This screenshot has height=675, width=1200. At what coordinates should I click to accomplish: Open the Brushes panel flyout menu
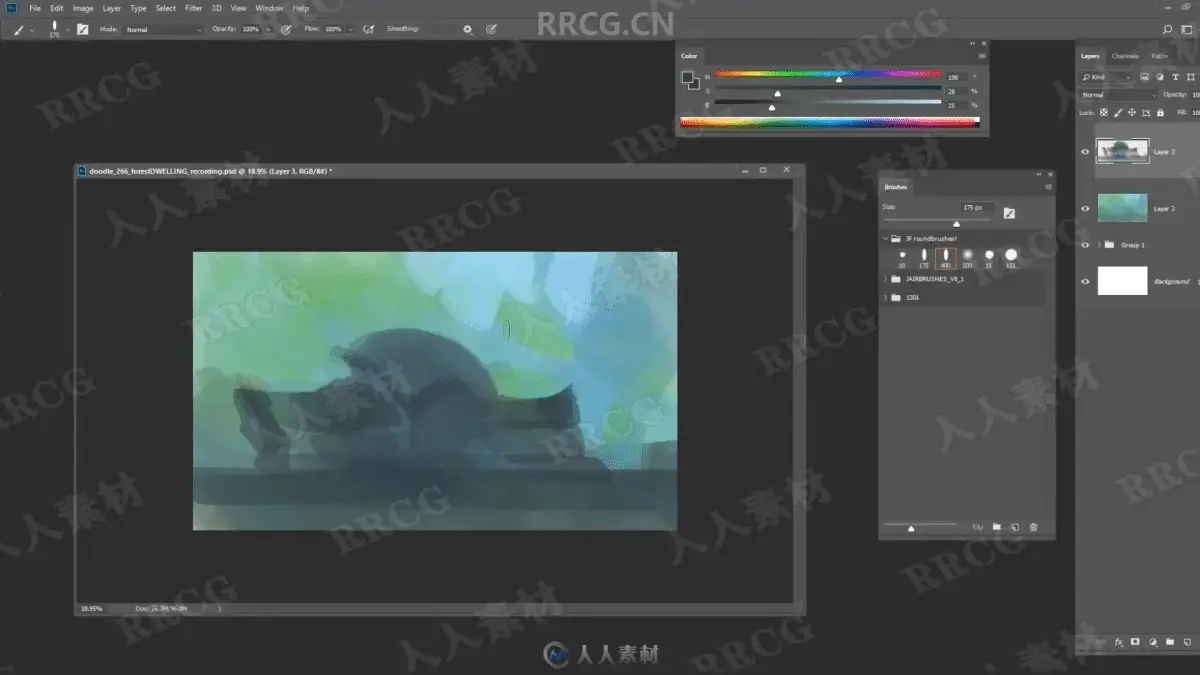tap(1048, 187)
